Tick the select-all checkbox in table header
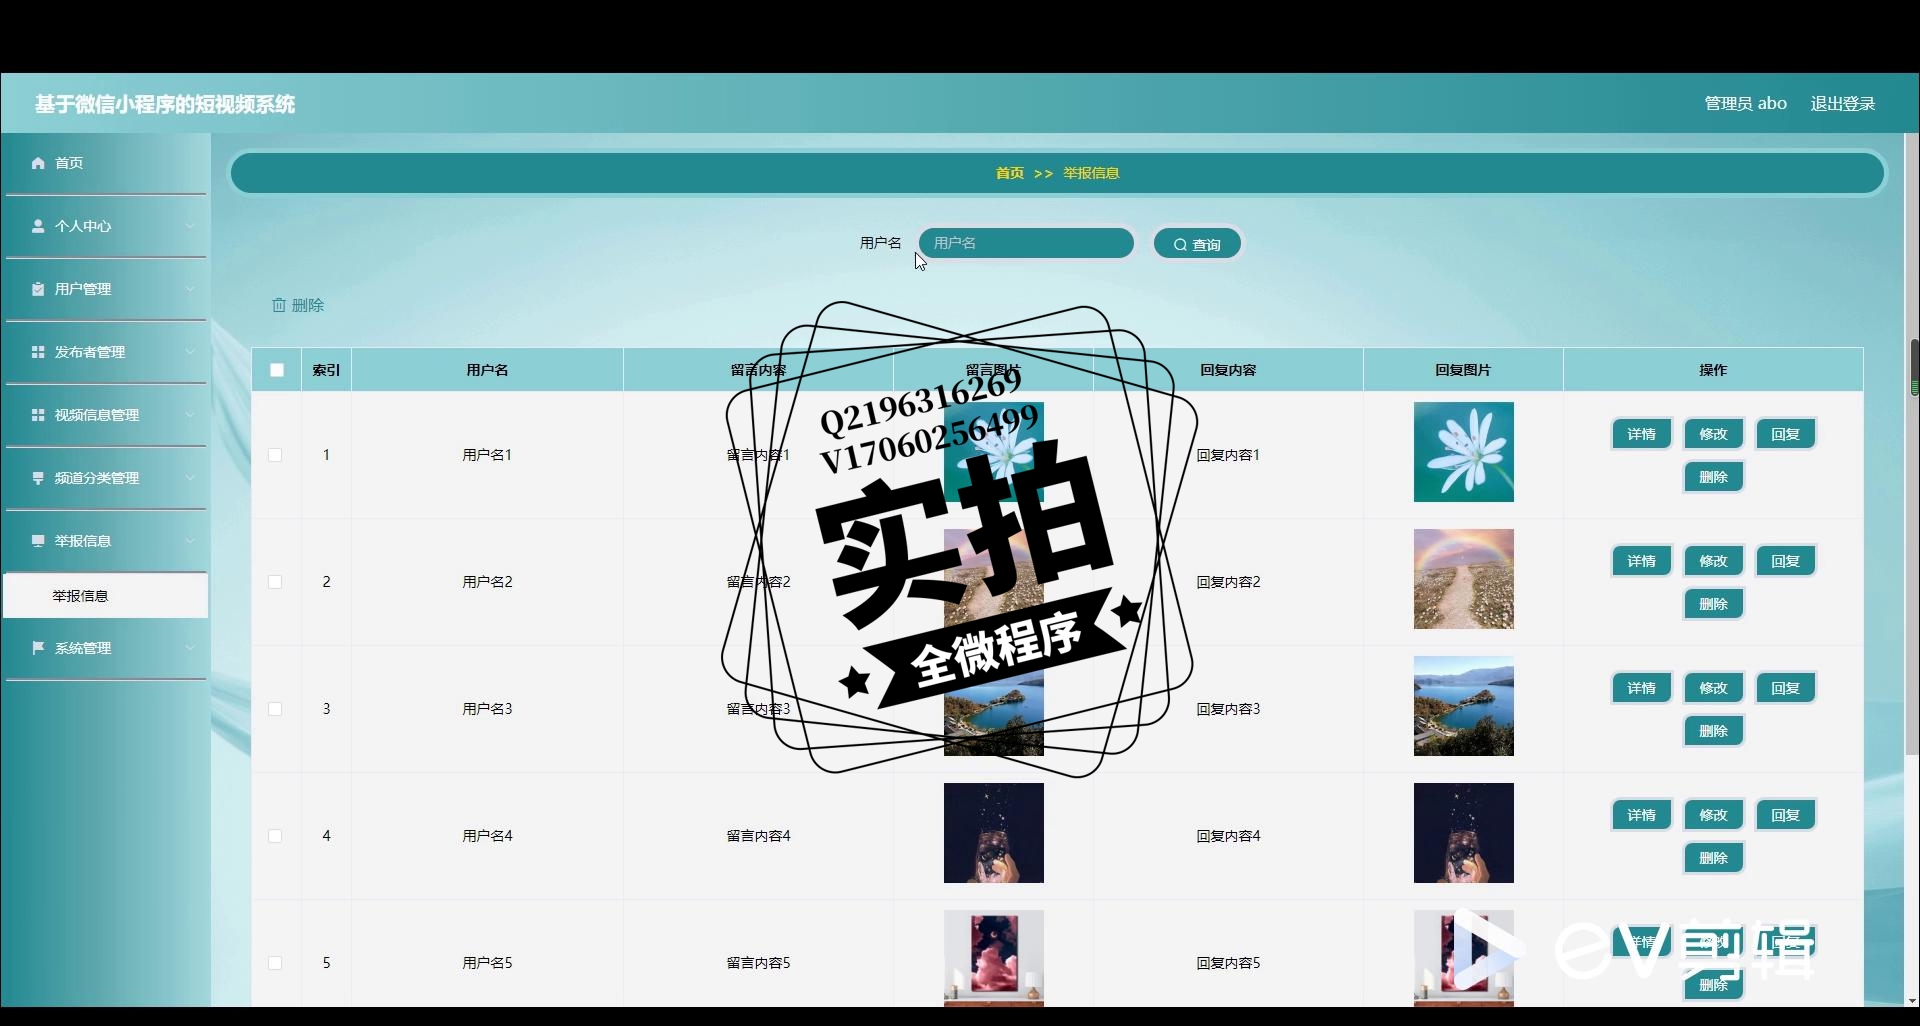 click(x=277, y=370)
